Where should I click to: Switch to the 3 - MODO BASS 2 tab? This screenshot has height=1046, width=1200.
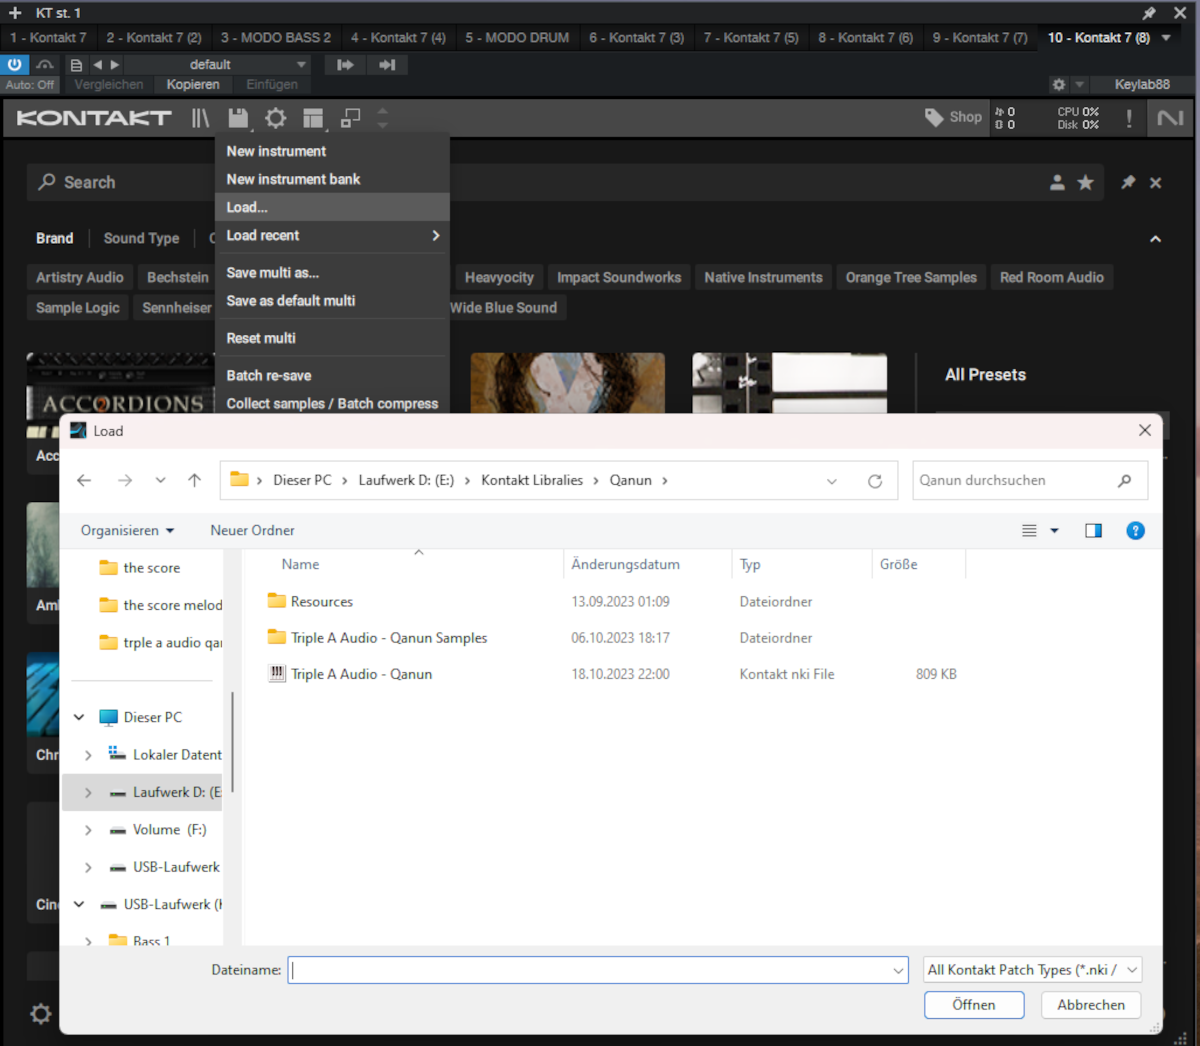click(276, 38)
